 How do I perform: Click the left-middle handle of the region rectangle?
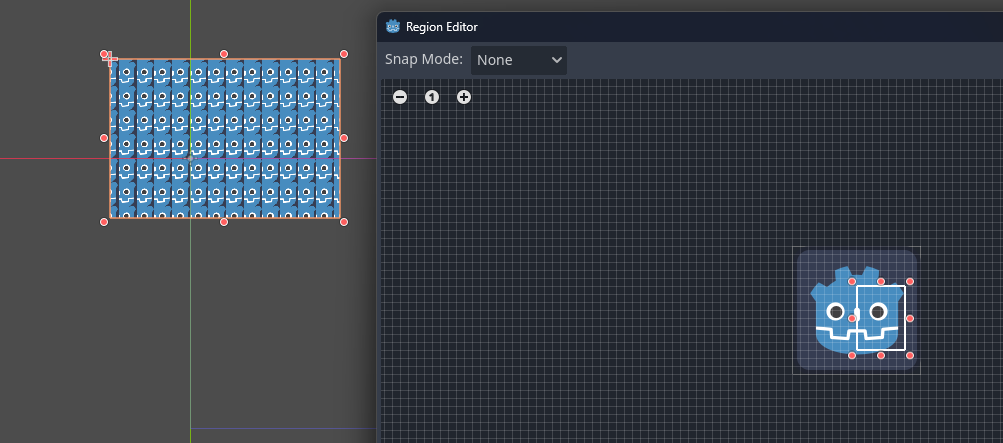tap(852, 318)
